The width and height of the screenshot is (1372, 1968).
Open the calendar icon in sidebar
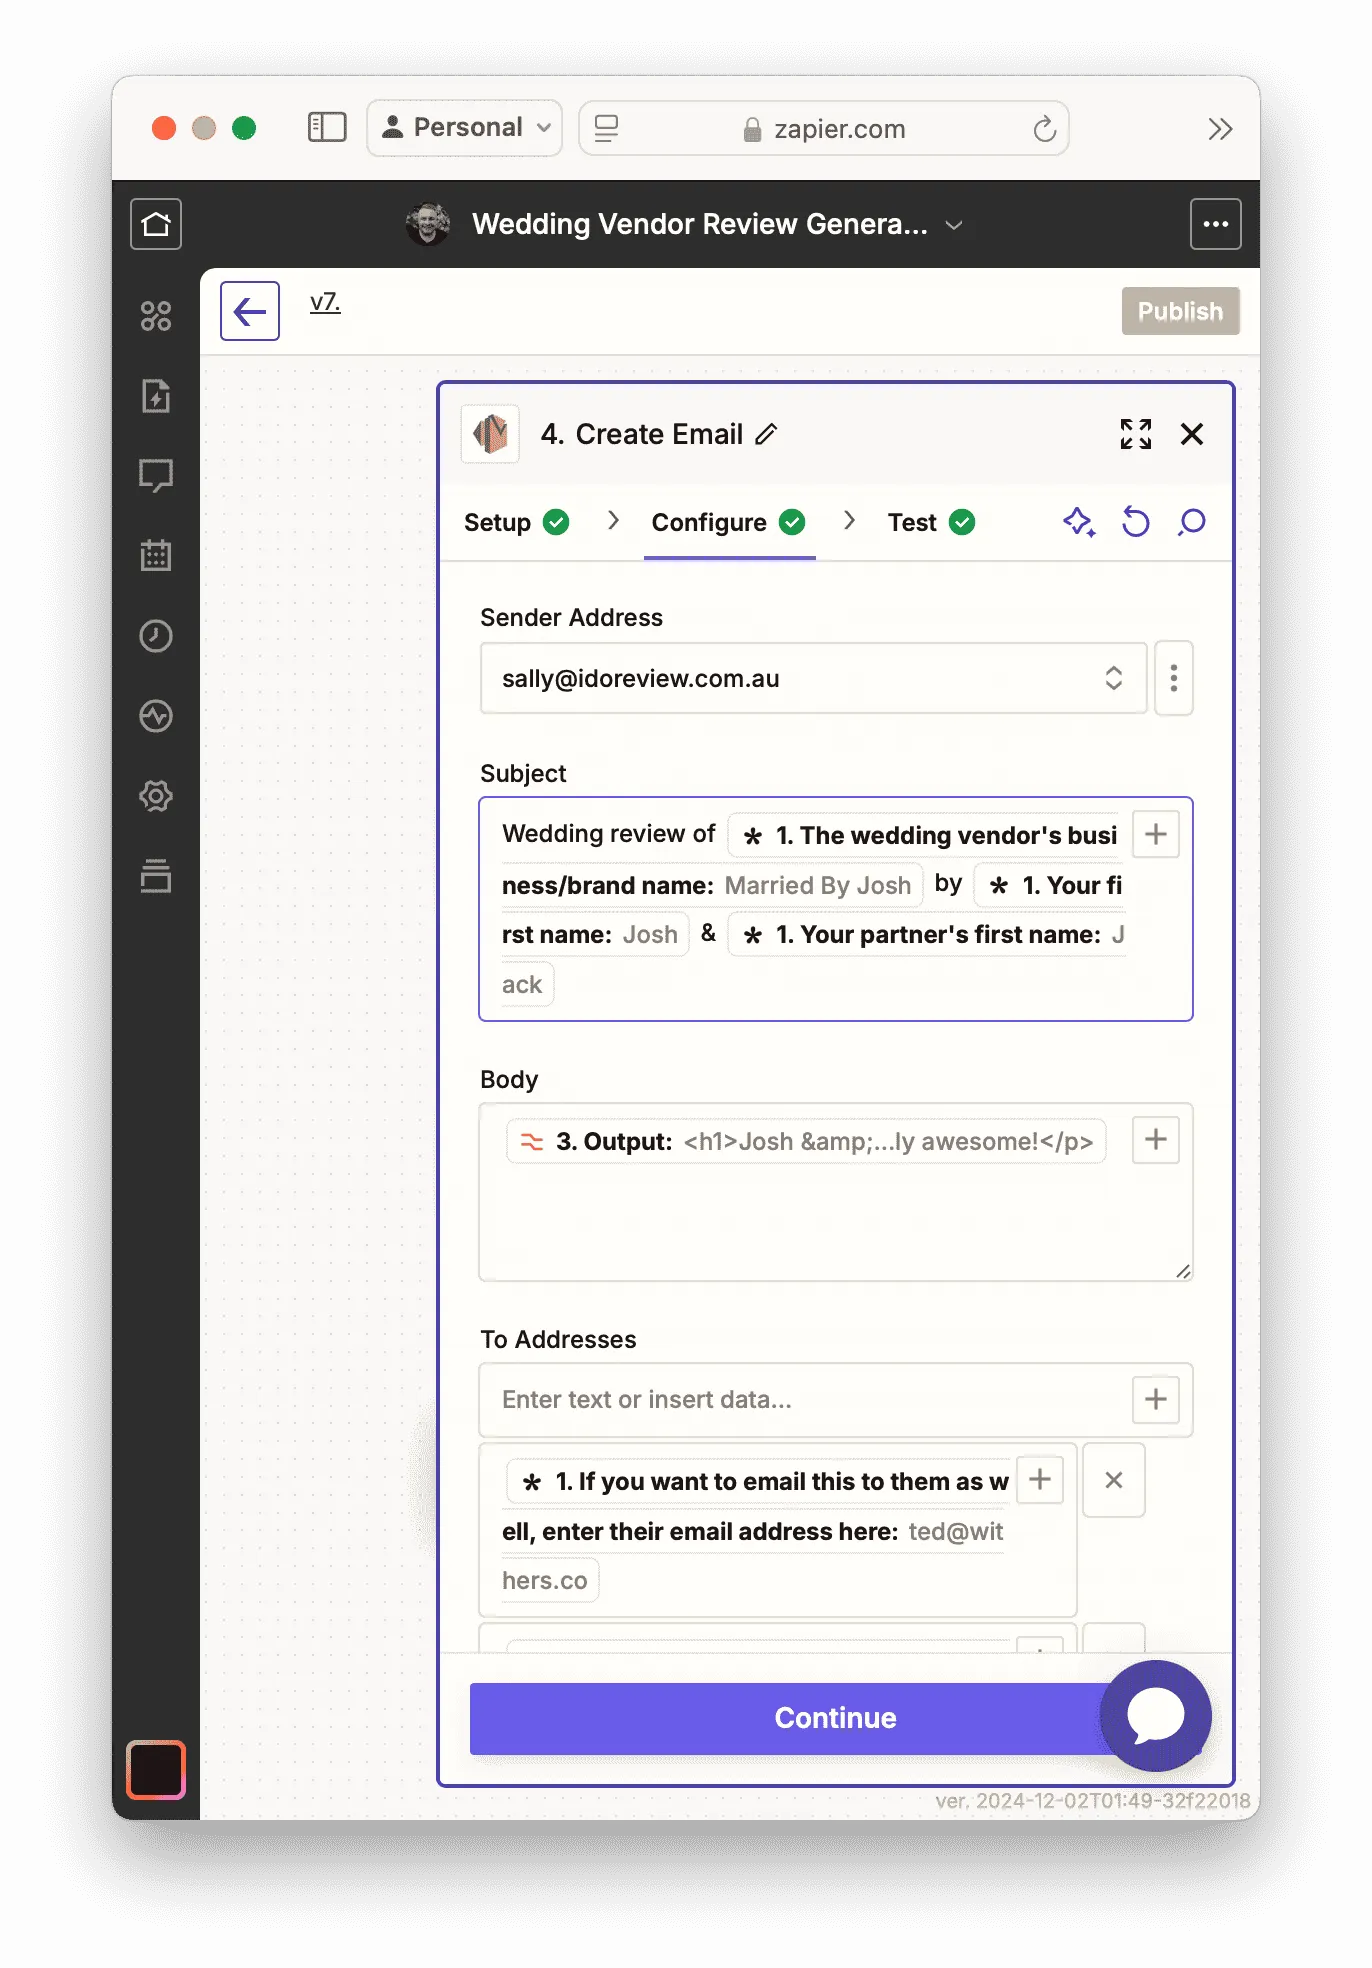(156, 555)
